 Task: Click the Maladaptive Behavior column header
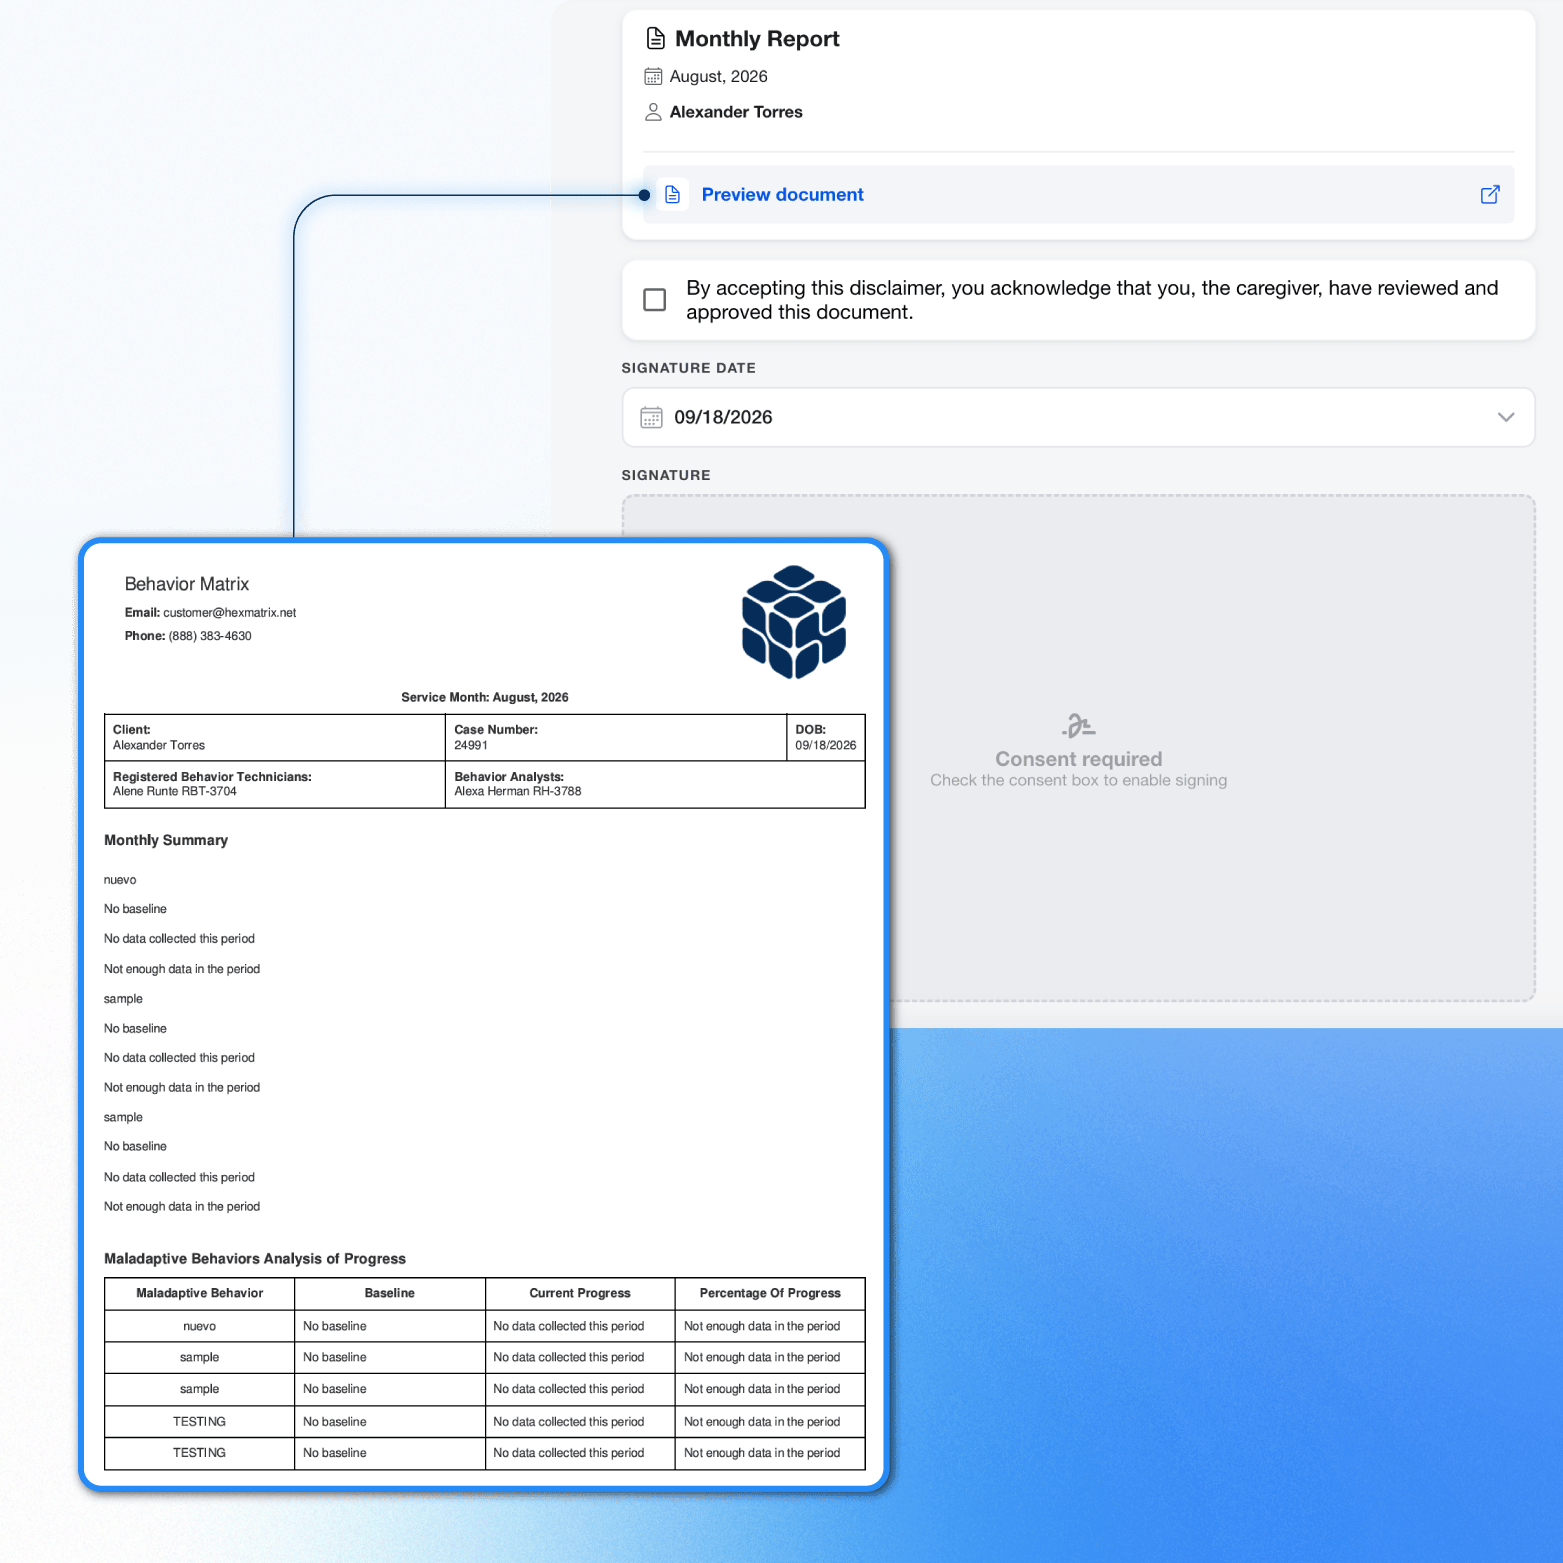[200, 1293]
